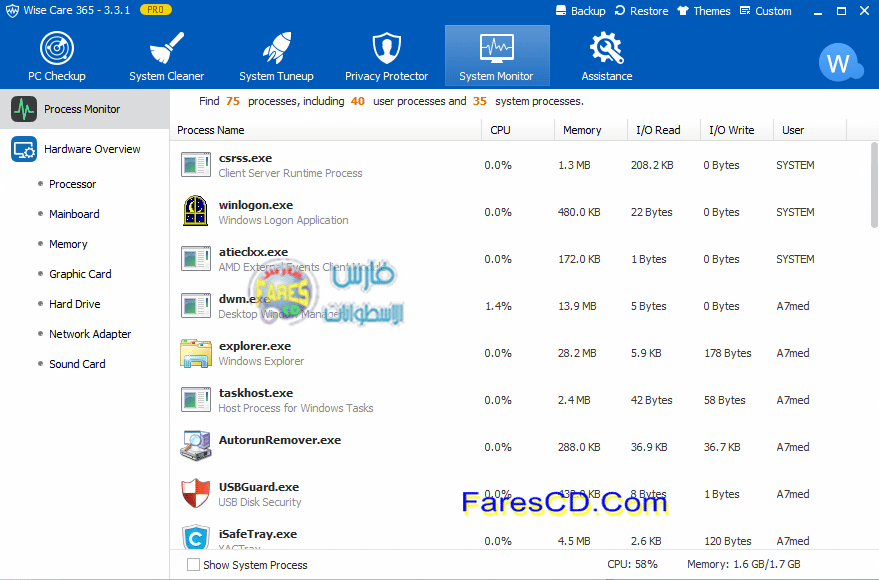879x580 pixels.
Task: Click the Wise Care 365 logo icon
Action: pyautogui.click(x=12, y=11)
